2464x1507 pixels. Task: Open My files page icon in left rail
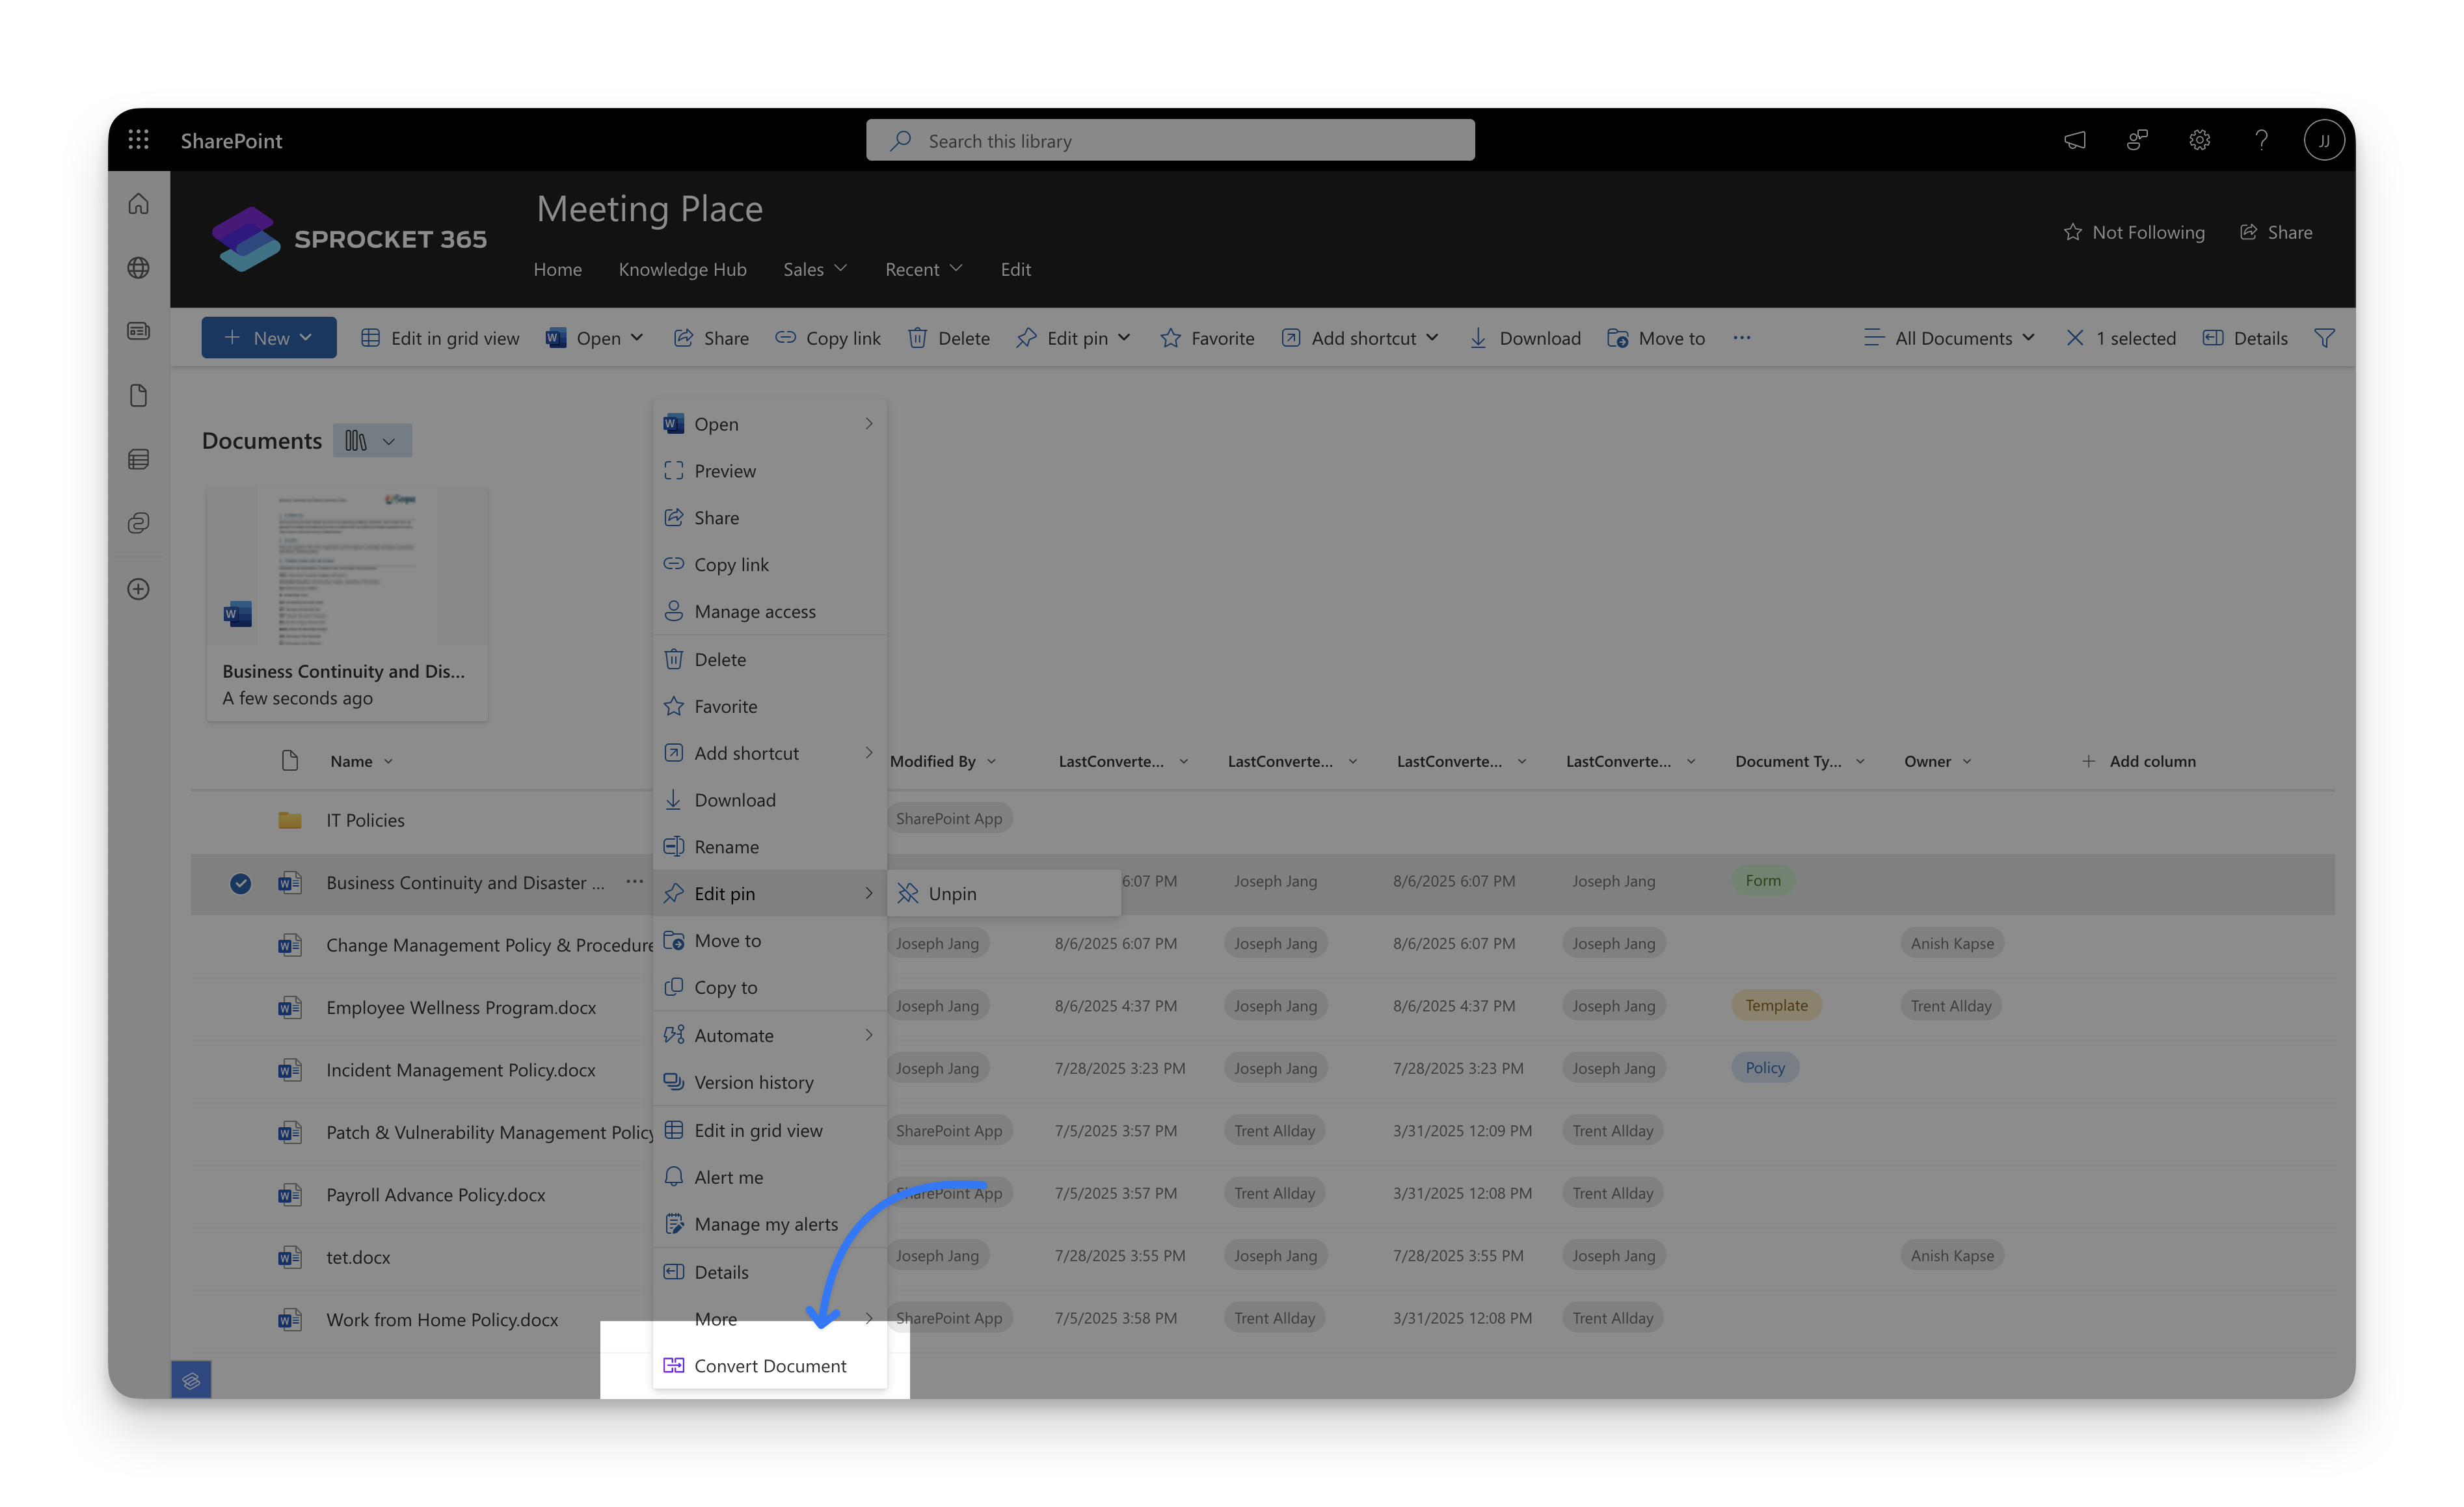(x=139, y=395)
